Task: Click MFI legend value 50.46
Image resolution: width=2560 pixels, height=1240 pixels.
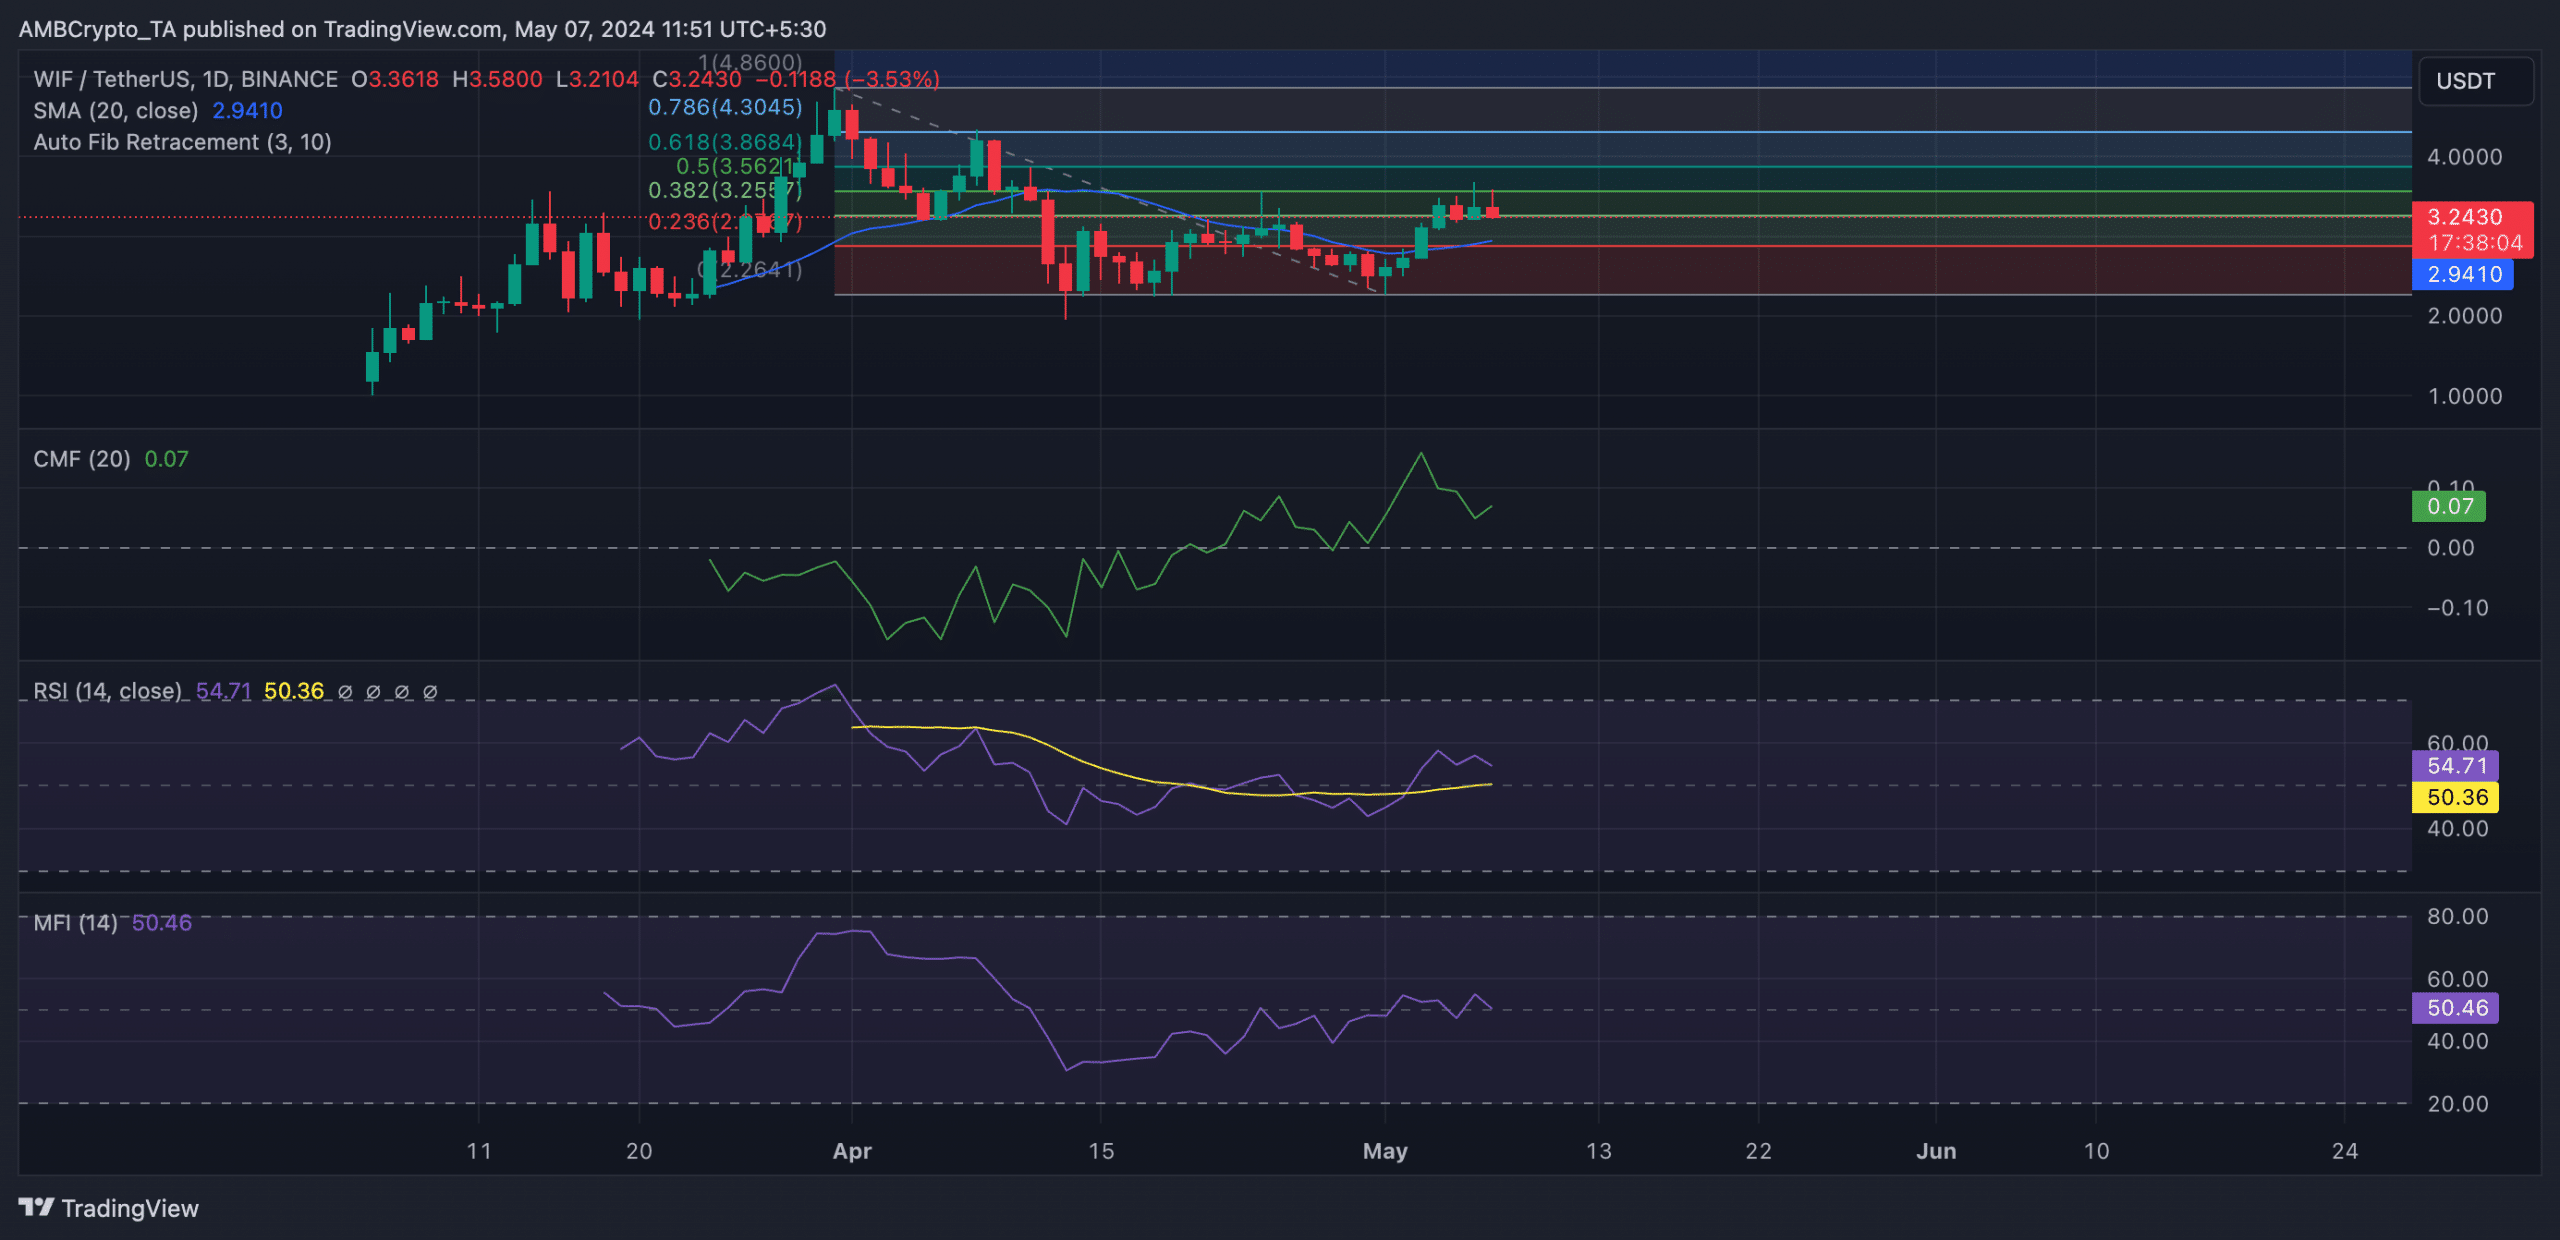Action: 162,923
